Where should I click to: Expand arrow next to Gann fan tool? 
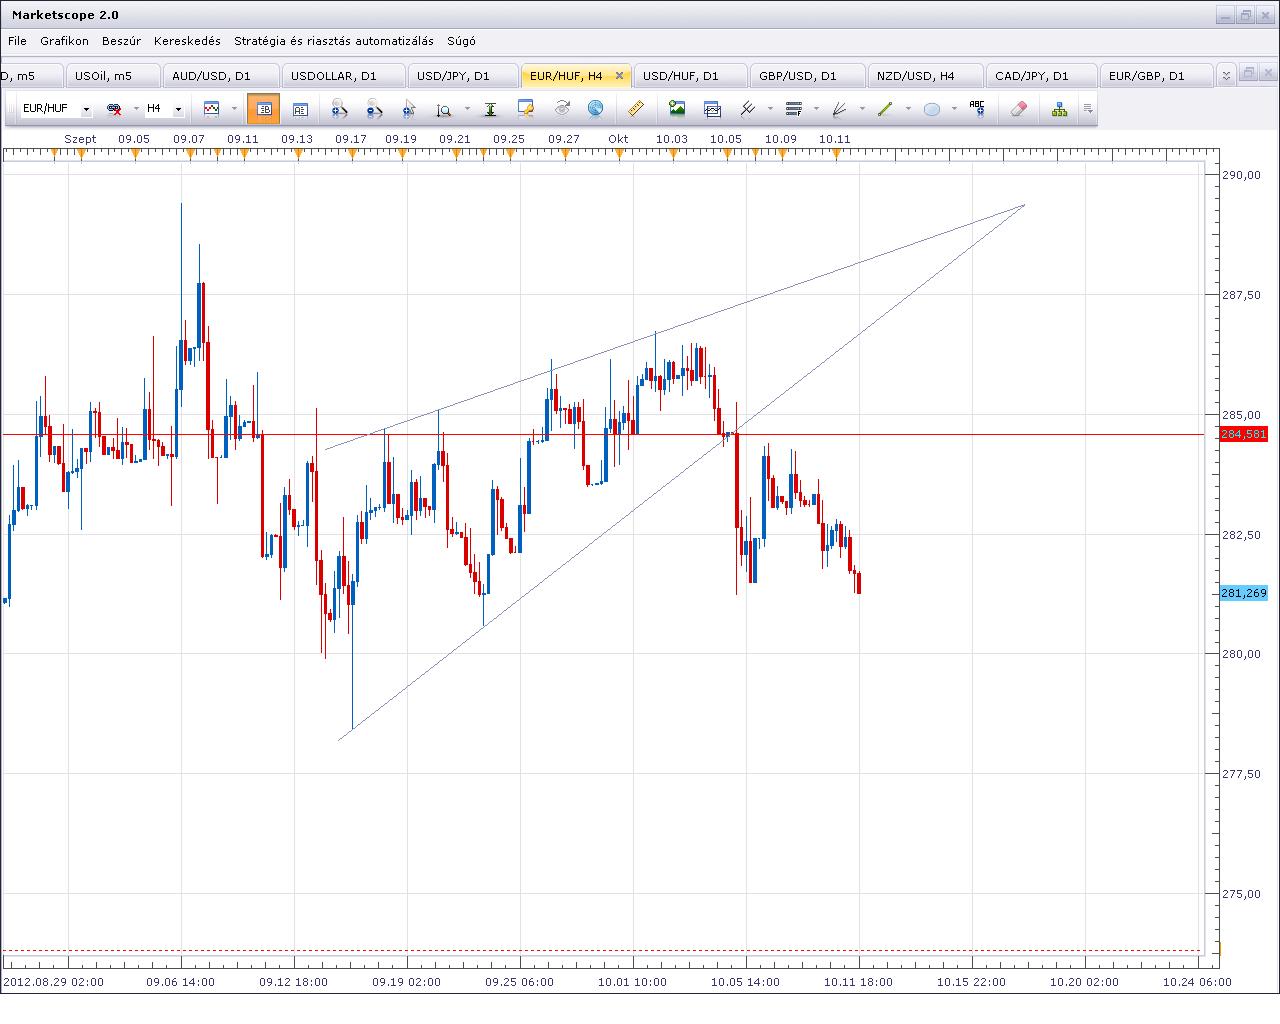pyautogui.click(x=862, y=109)
